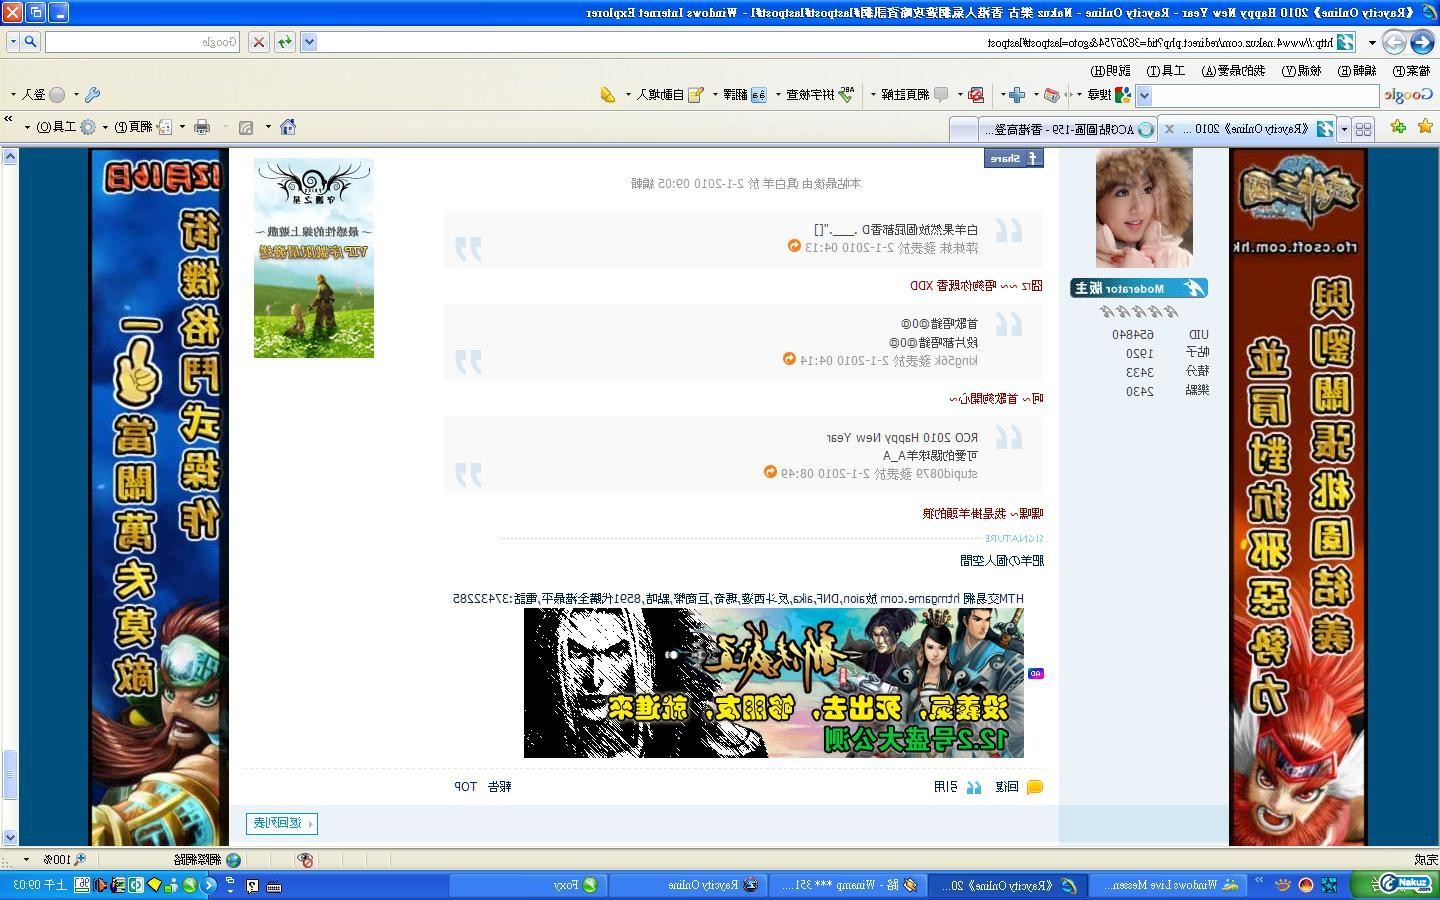Open the recent pages dropdown arrow

tap(1372, 42)
